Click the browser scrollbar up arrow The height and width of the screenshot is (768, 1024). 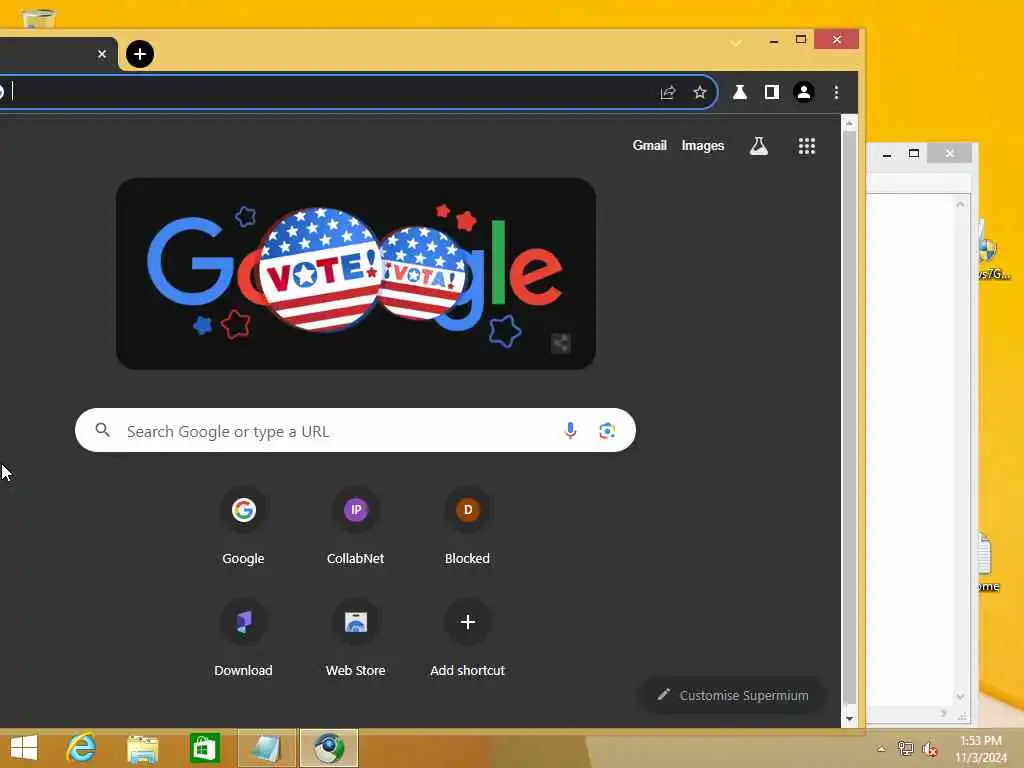pyautogui.click(x=849, y=123)
